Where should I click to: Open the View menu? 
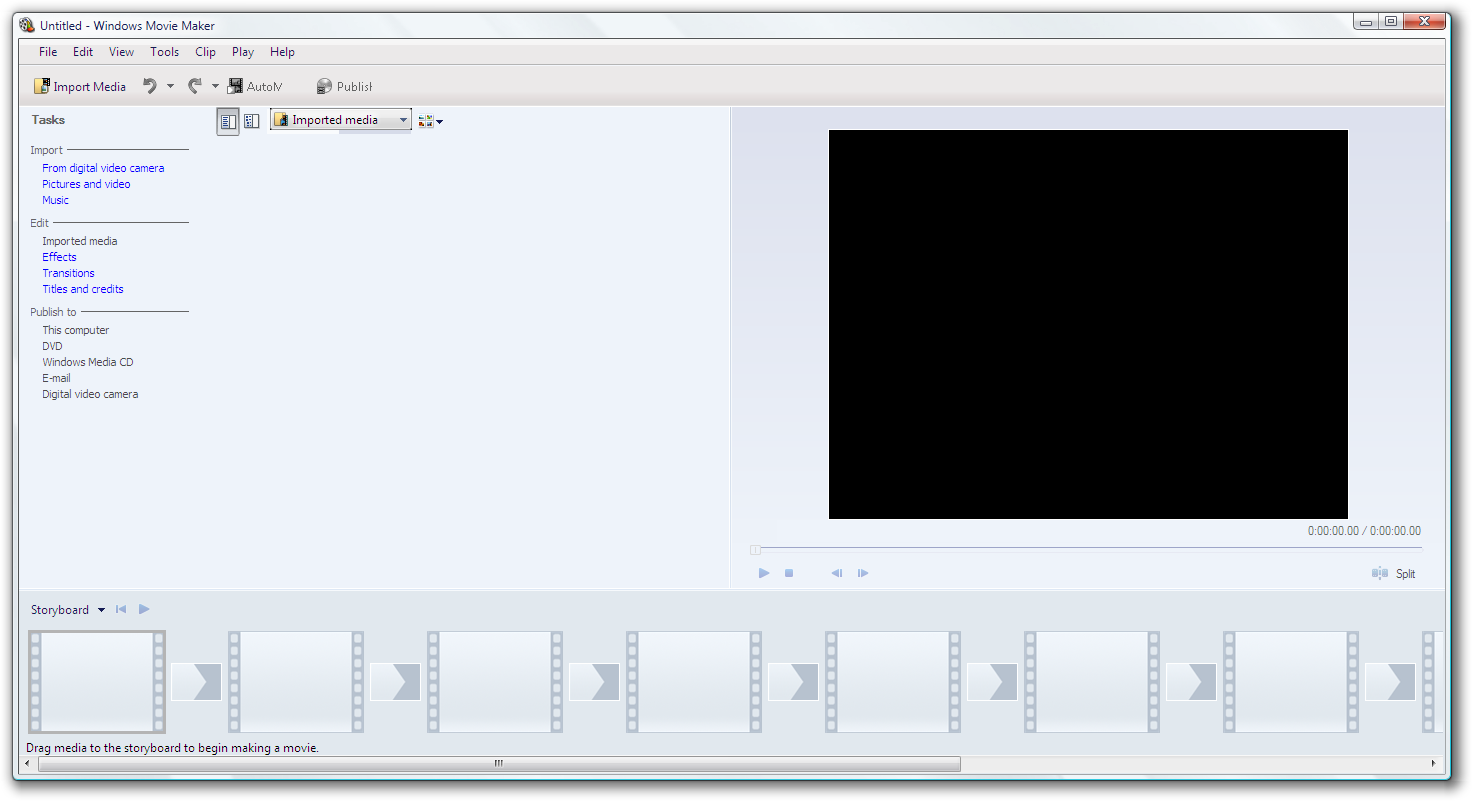click(121, 52)
